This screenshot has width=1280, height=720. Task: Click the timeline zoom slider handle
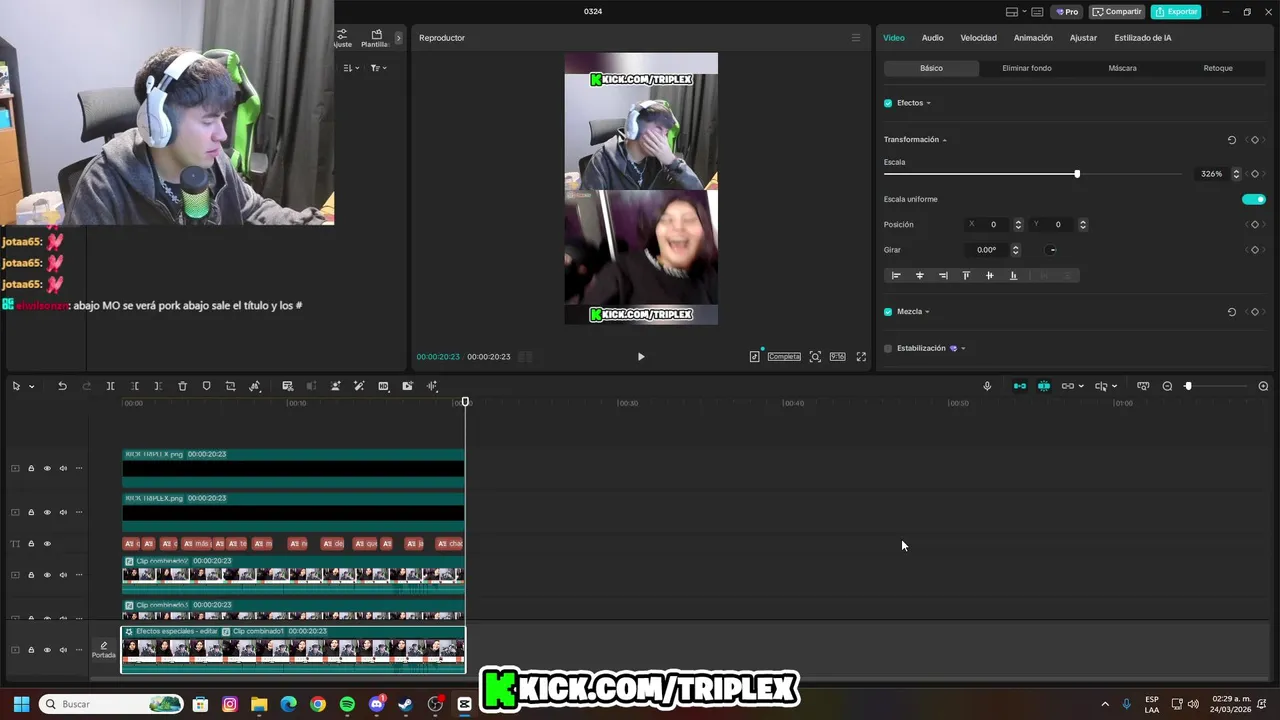[1188, 386]
